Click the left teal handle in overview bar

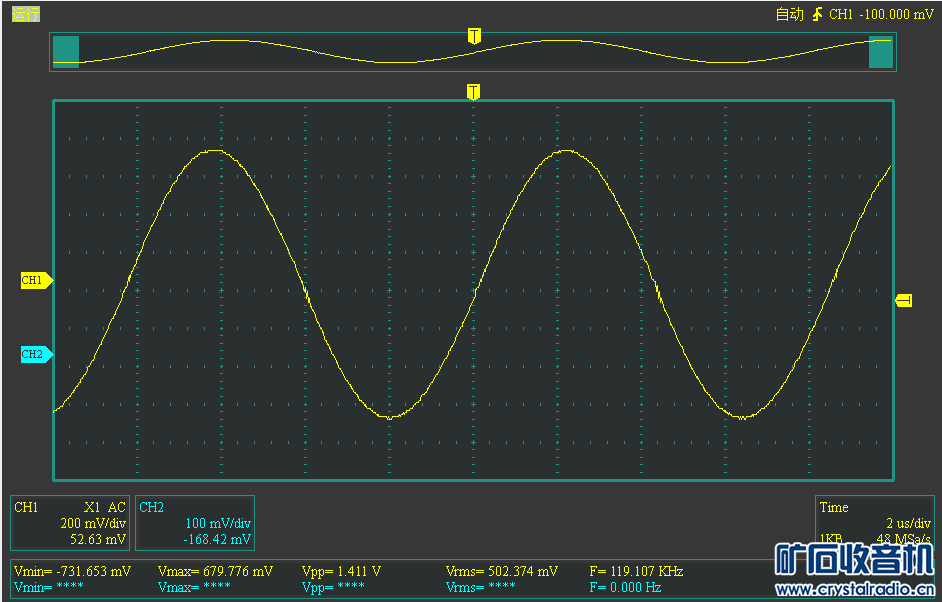coord(66,51)
